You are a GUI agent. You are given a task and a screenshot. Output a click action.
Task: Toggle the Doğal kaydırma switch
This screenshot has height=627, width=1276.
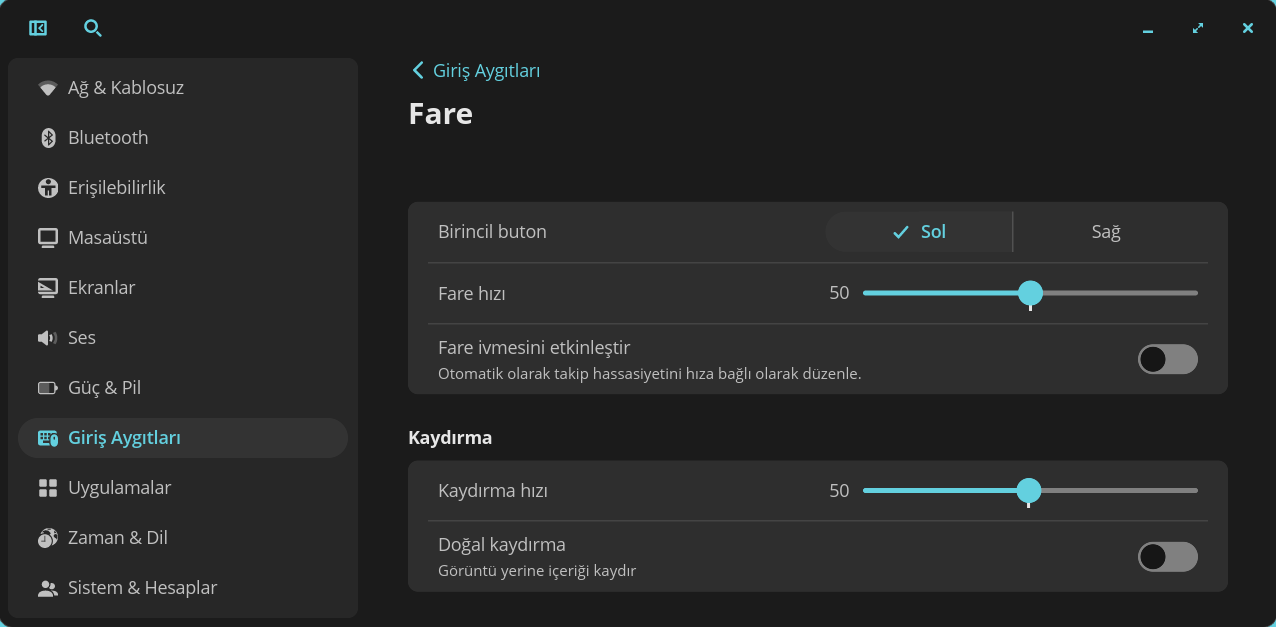[1167, 557]
